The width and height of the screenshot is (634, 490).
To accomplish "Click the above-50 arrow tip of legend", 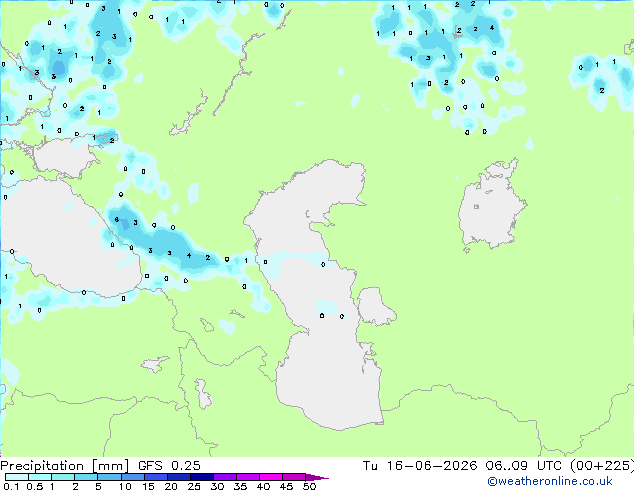I will pos(317,478).
